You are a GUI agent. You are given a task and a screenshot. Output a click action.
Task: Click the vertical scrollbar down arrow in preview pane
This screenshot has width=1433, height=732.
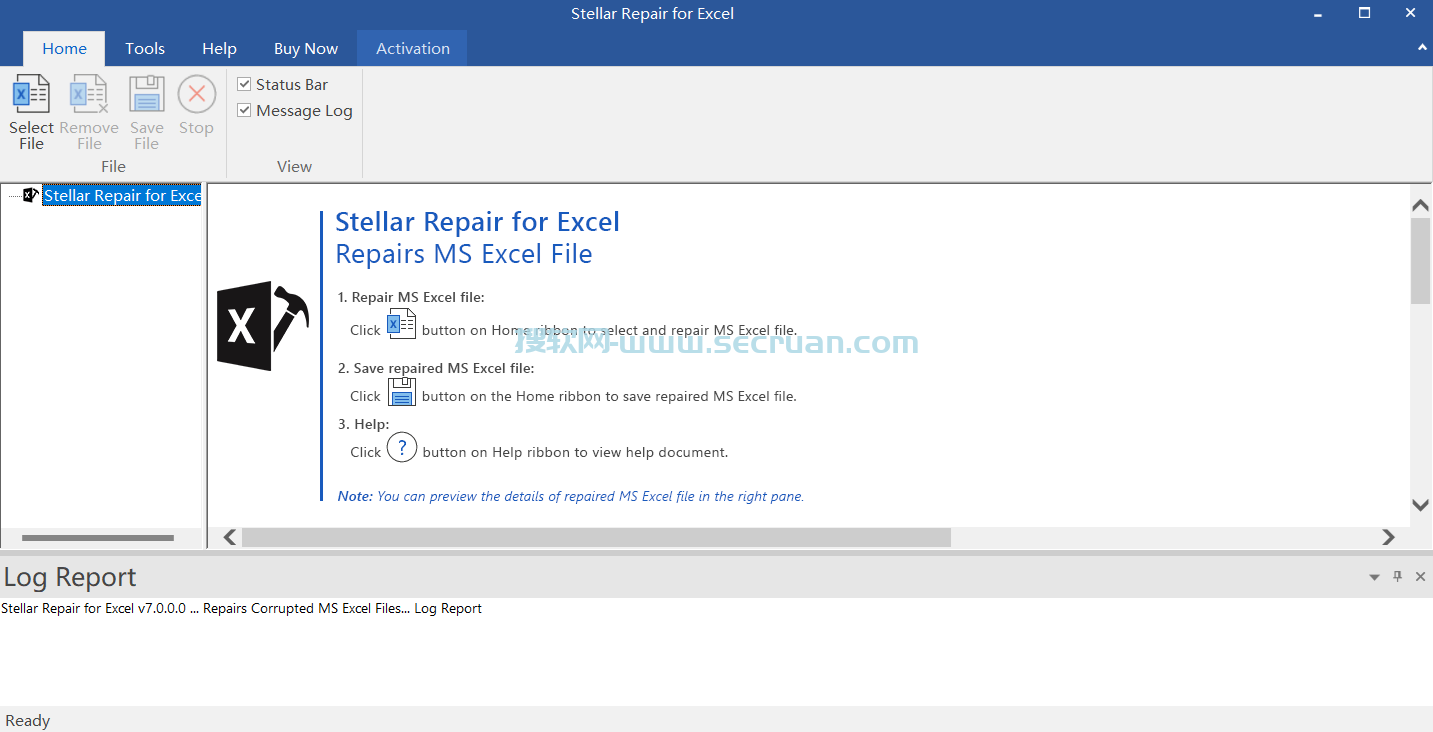pos(1420,505)
